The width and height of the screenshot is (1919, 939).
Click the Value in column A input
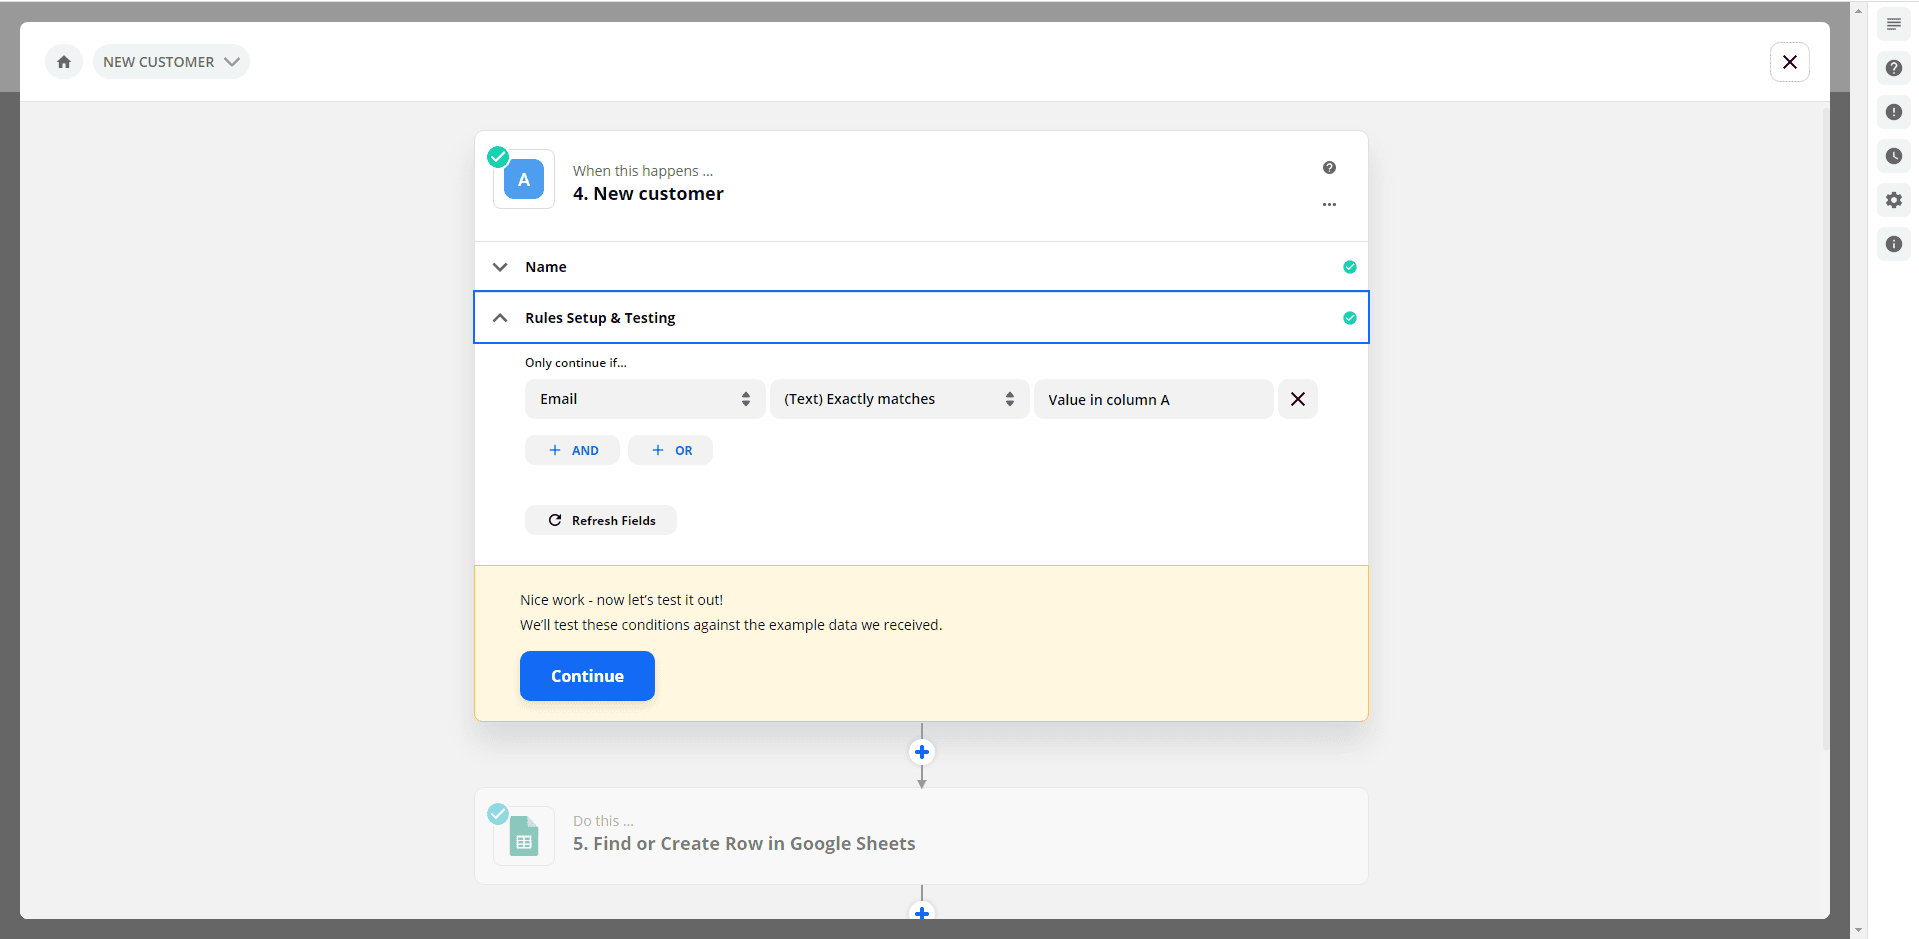[x=1153, y=399]
